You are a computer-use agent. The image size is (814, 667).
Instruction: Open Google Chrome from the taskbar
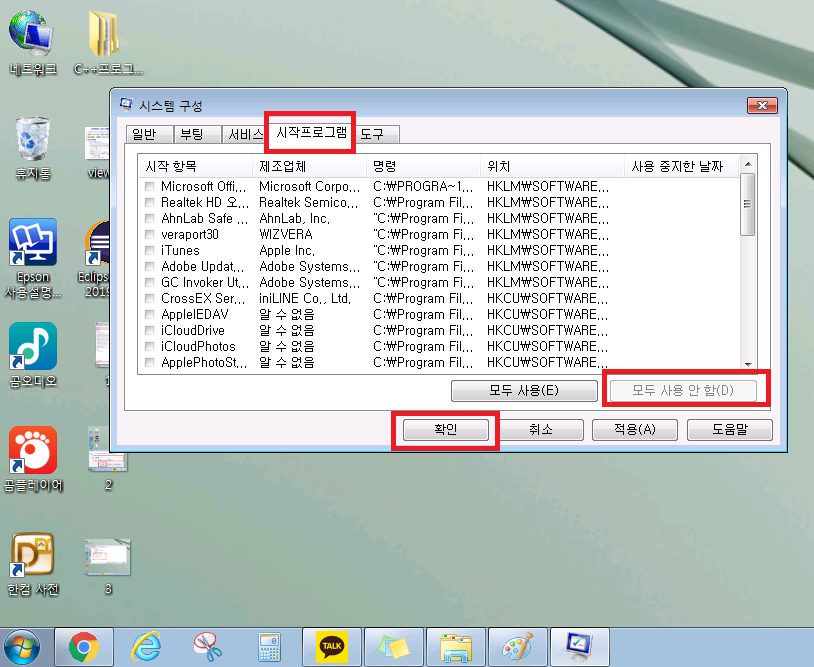click(x=84, y=647)
